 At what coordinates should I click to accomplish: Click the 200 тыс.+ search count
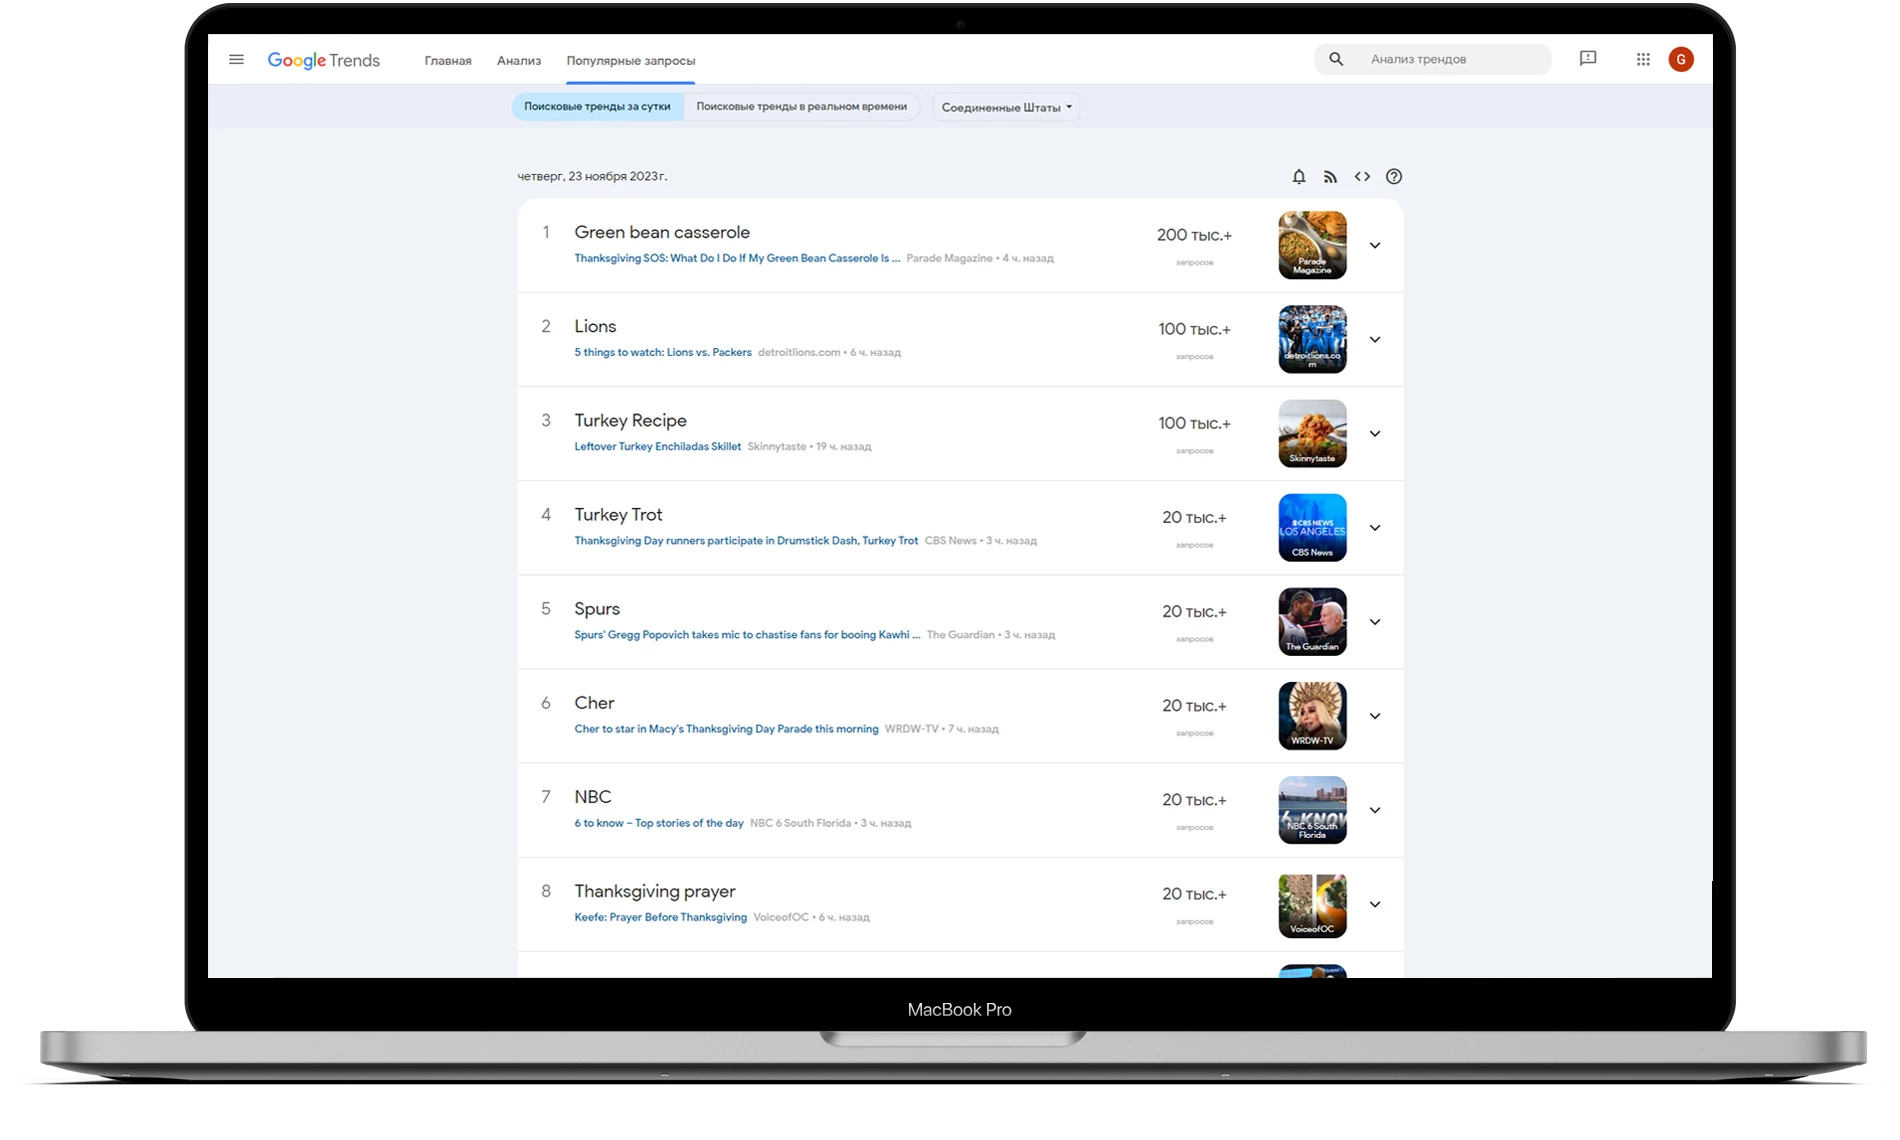[x=1194, y=235]
